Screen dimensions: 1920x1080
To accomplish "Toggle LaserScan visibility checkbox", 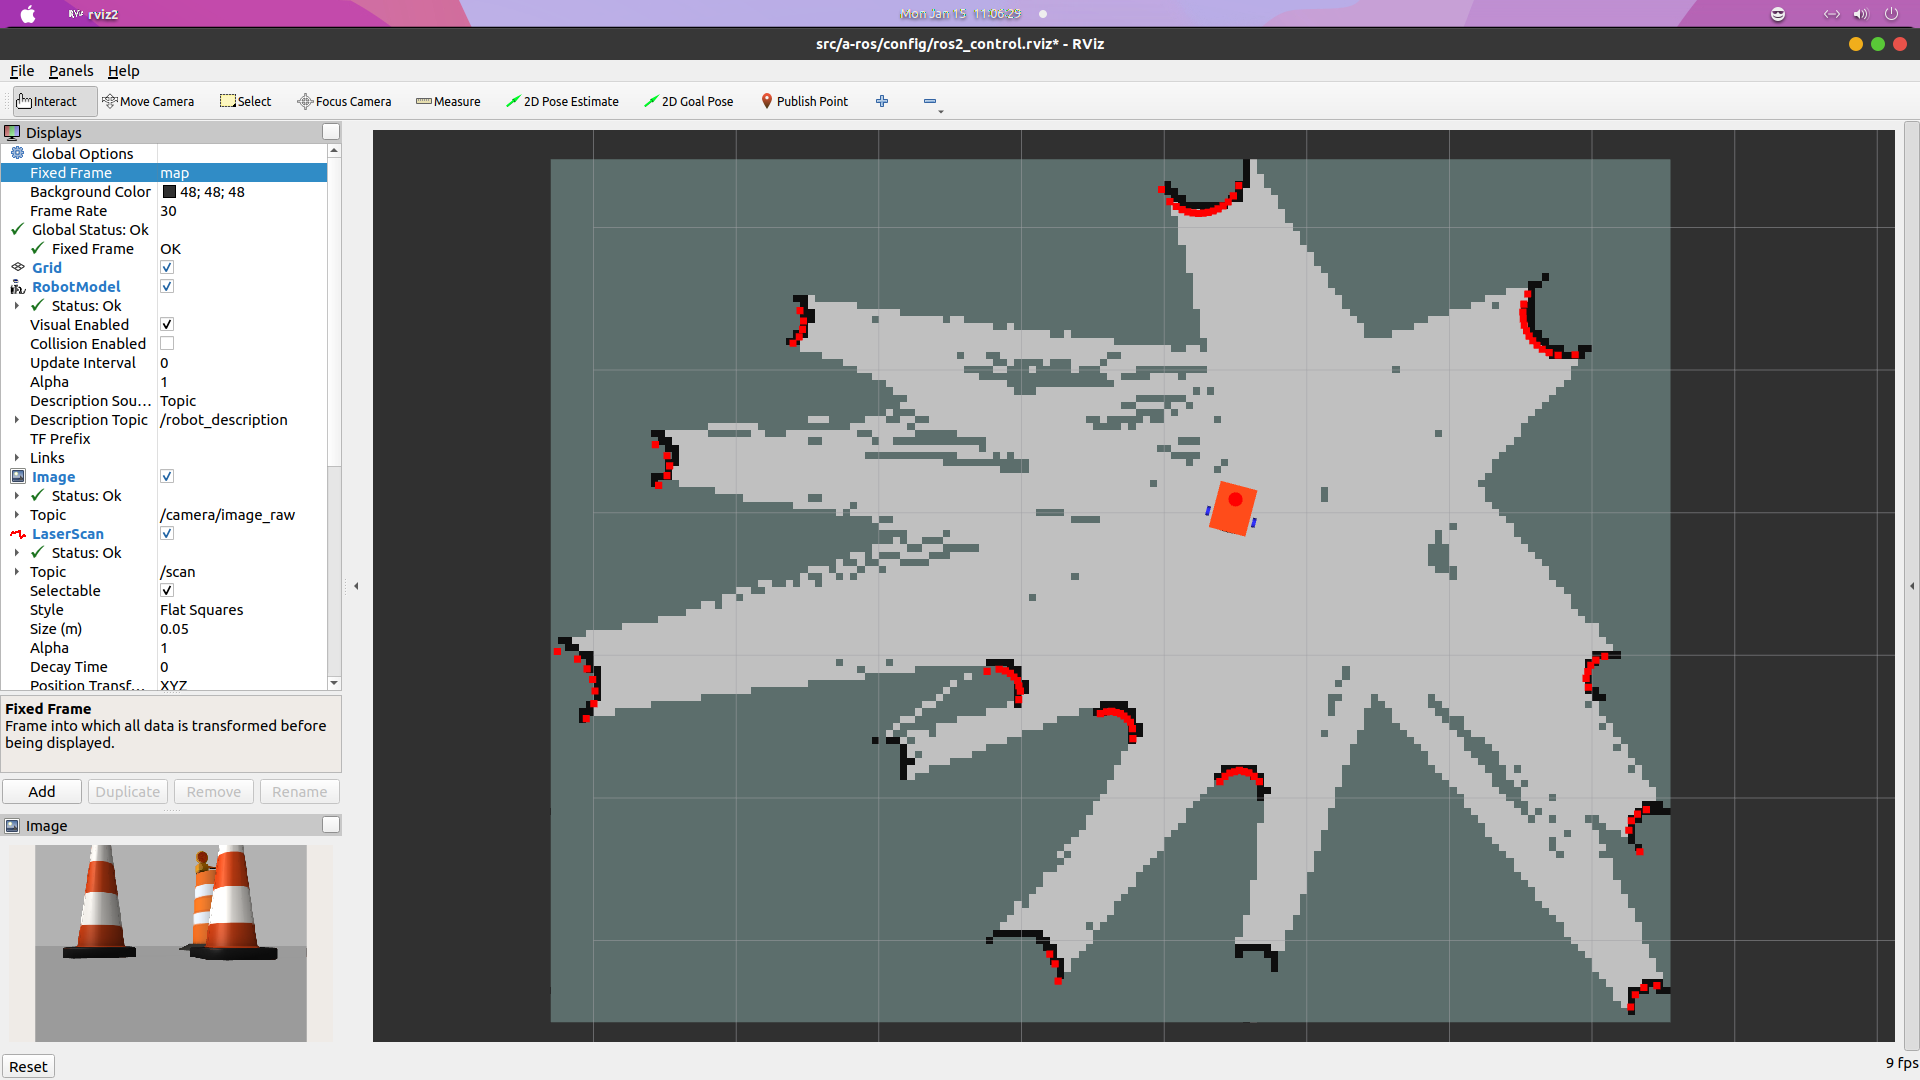I will 165,533.
